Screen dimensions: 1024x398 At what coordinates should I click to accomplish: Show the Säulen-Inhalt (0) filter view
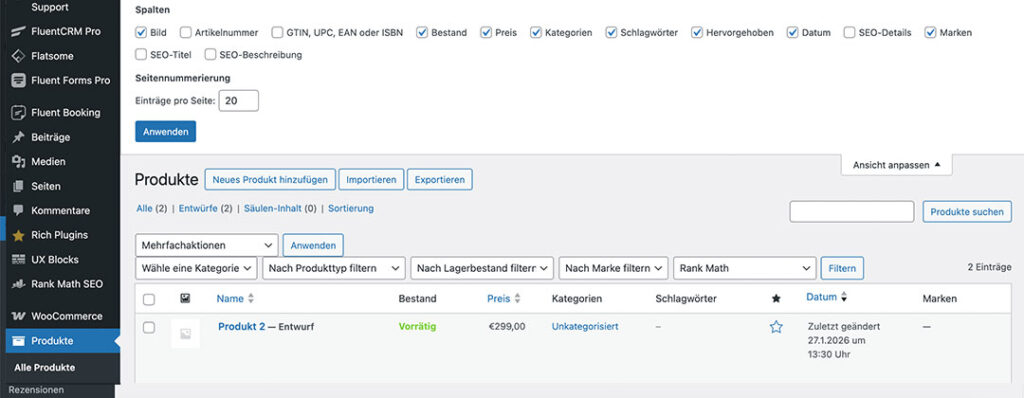pyautogui.click(x=280, y=208)
